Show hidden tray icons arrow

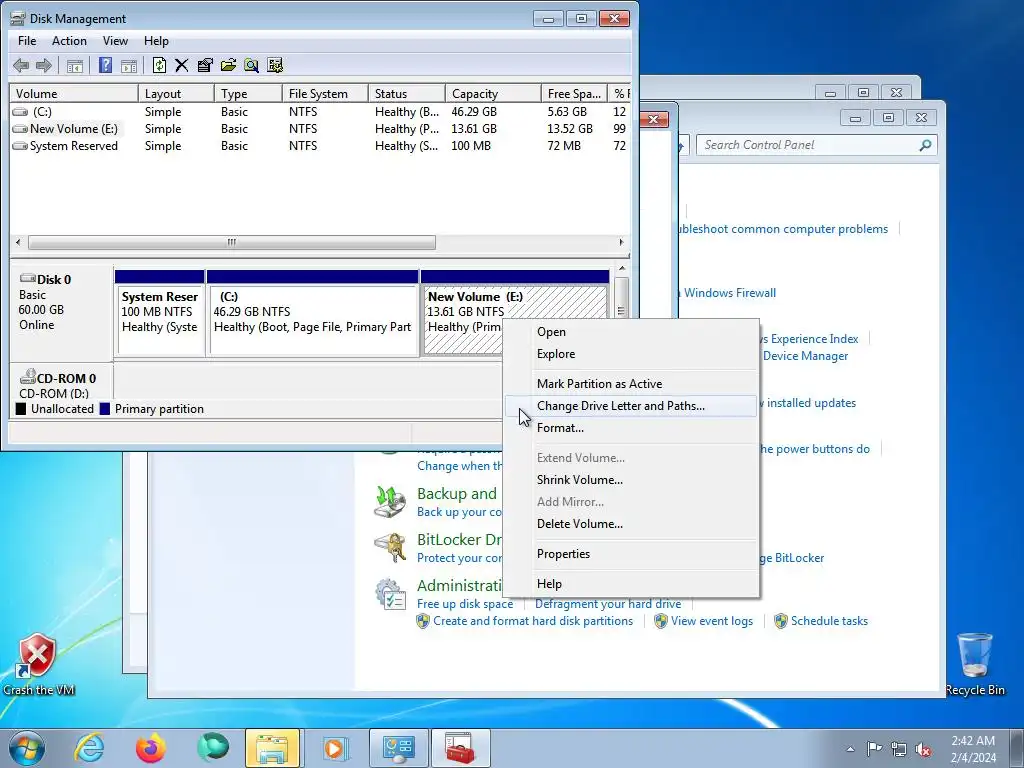click(850, 749)
